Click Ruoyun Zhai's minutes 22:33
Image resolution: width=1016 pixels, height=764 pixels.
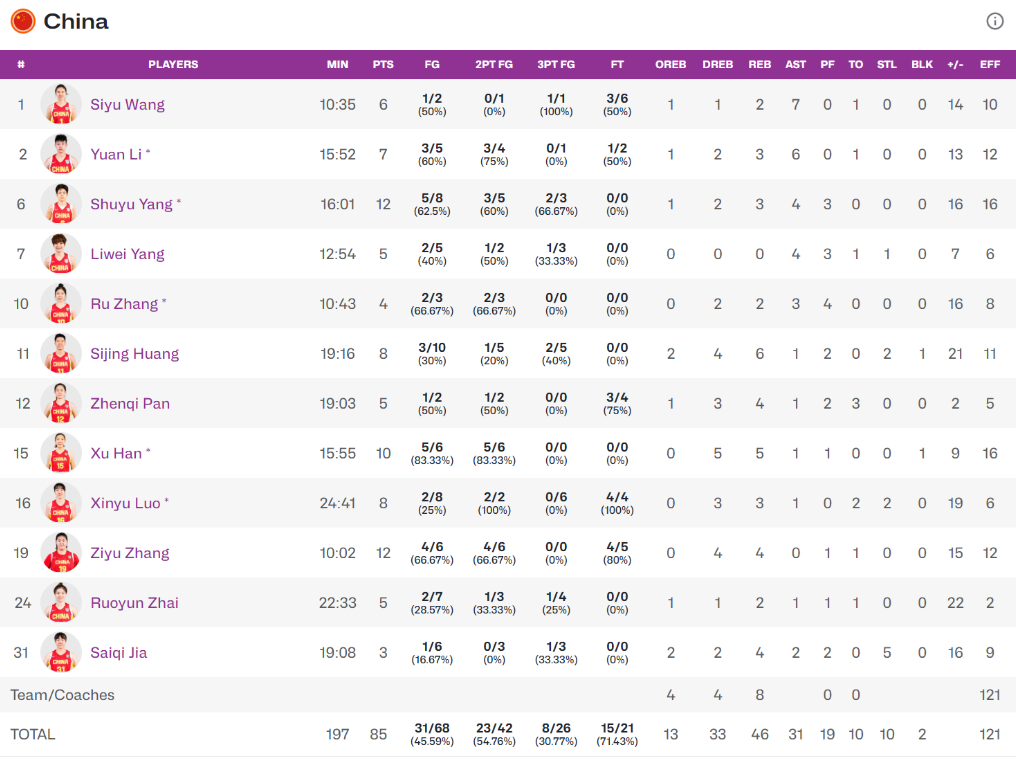[338, 603]
